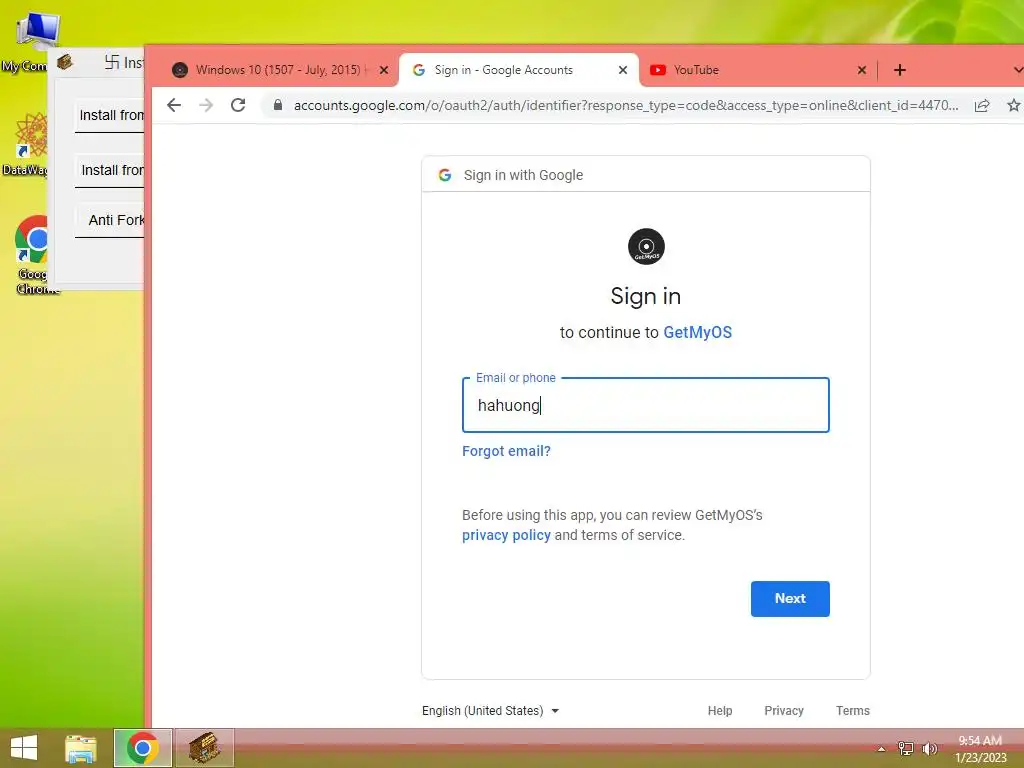The height and width of the screenshot is (768, 1024).
Task: Click second Install from button in background window
Action: (x=110, y=170)
